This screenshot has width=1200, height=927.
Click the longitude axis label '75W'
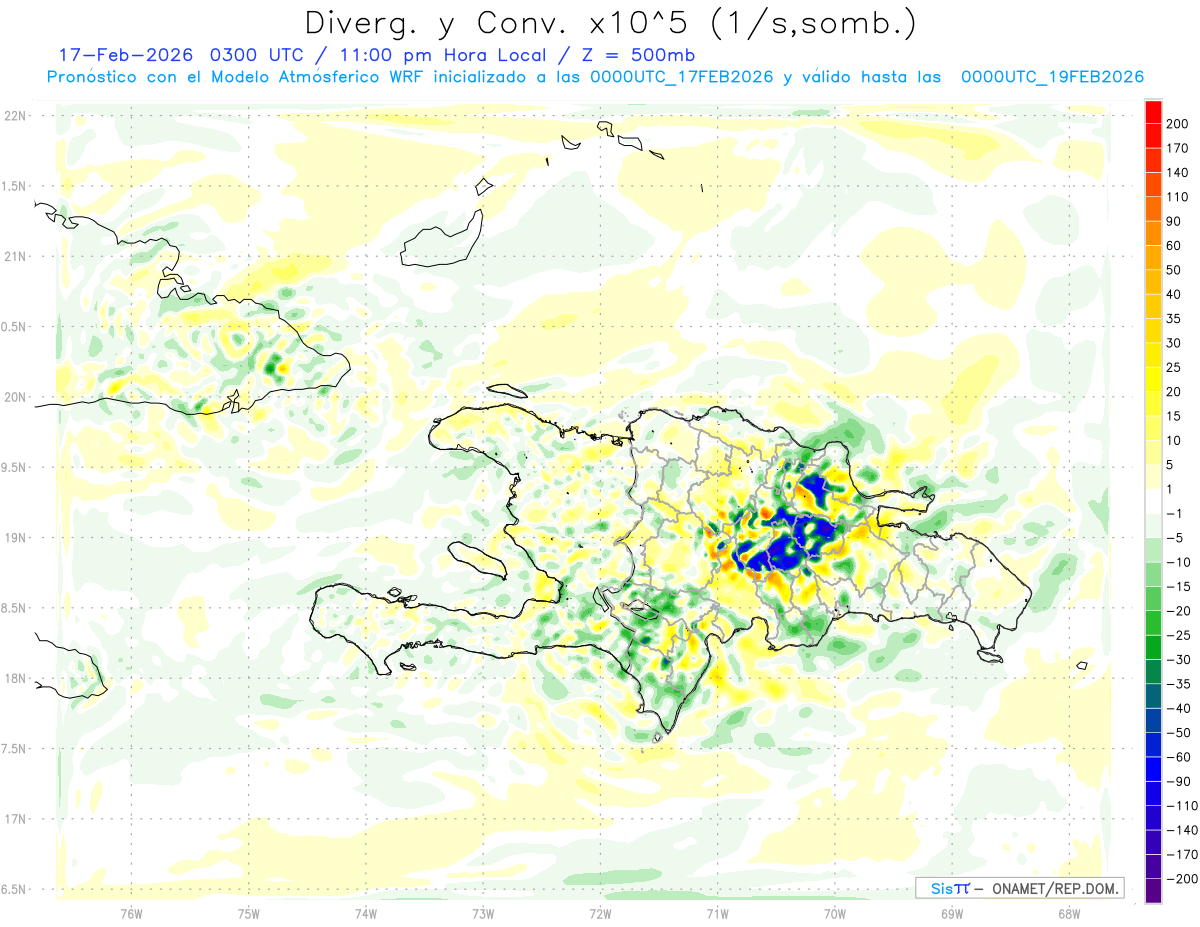[248, 913]
